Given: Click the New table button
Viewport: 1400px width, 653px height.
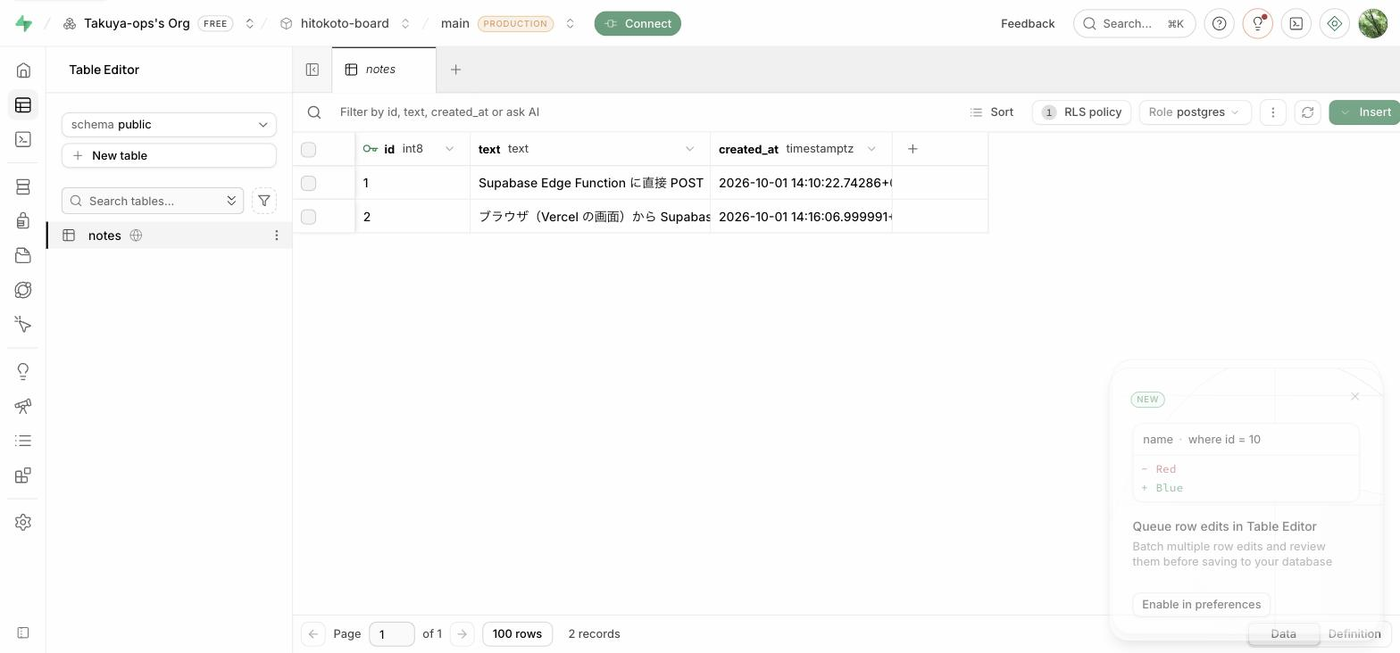Looking at the screenshot, I should [169, 156].
